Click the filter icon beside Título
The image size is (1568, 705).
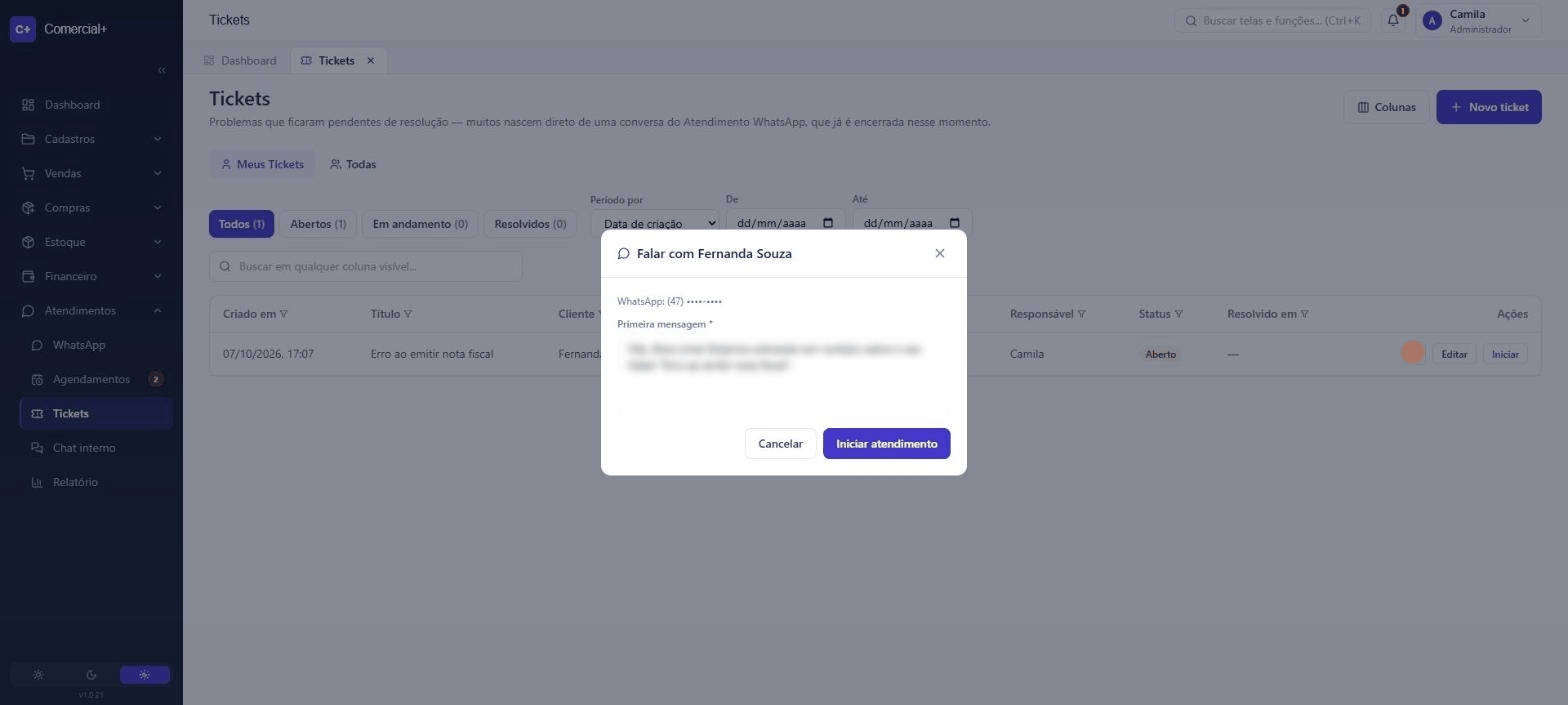[408, 314]
